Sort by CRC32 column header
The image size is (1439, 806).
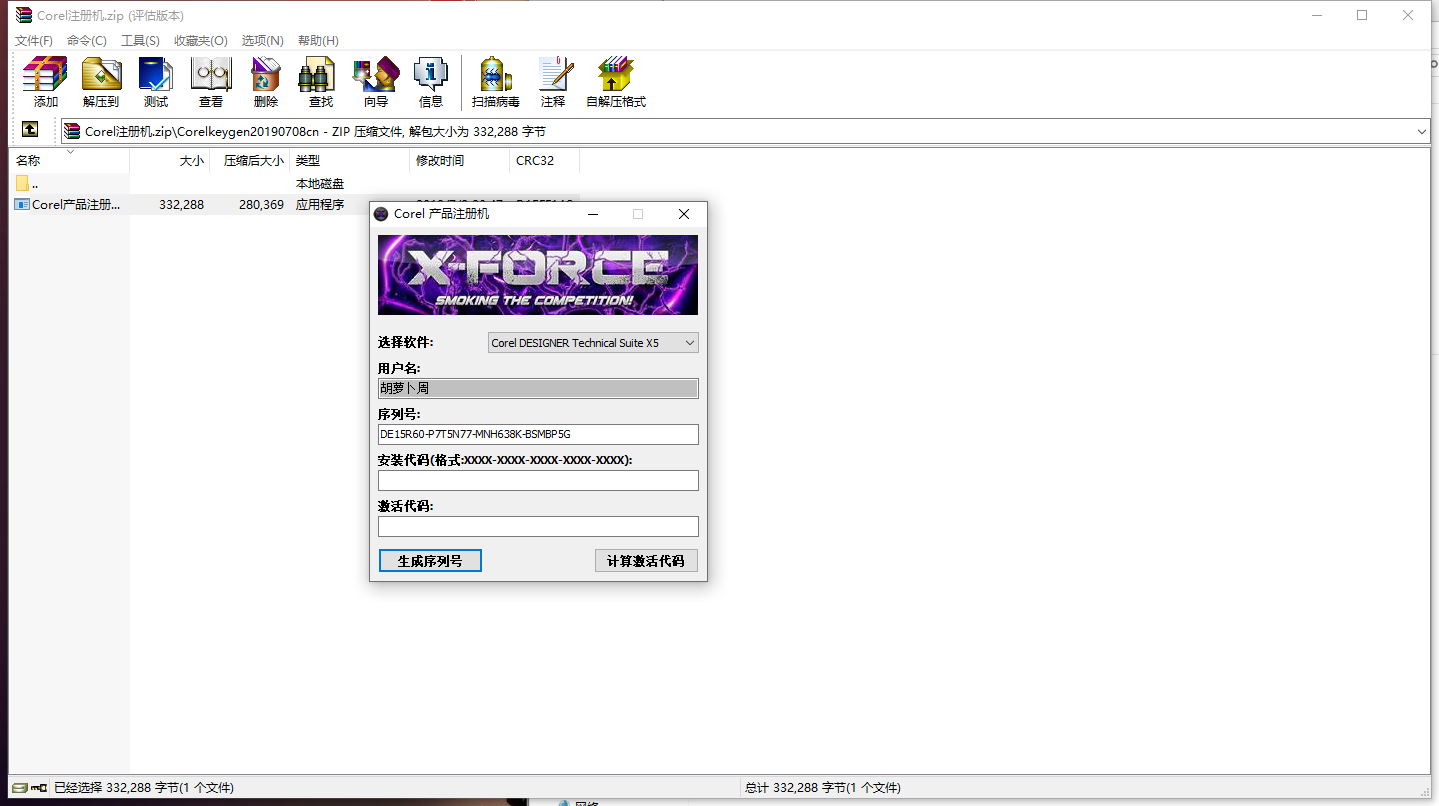[545, 161]
